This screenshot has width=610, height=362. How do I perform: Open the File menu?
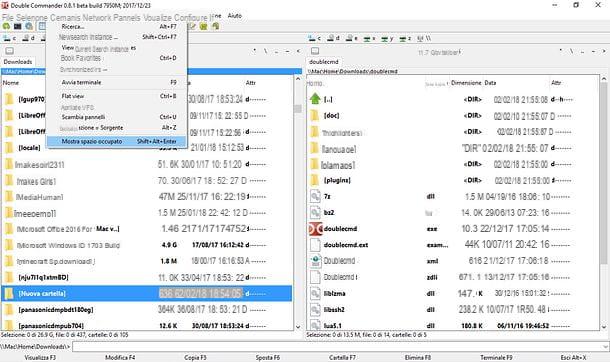[8, 17]
